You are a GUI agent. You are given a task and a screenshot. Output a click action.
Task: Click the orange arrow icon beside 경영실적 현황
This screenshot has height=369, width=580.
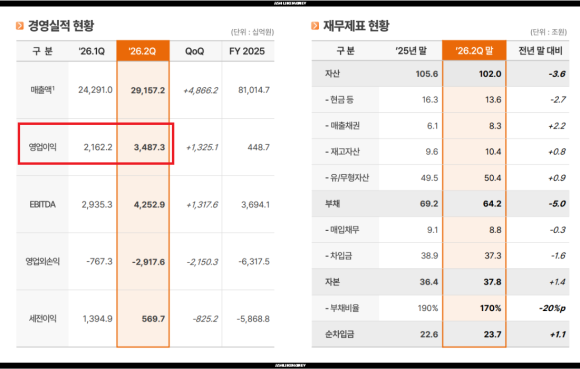tap(20, 26)
